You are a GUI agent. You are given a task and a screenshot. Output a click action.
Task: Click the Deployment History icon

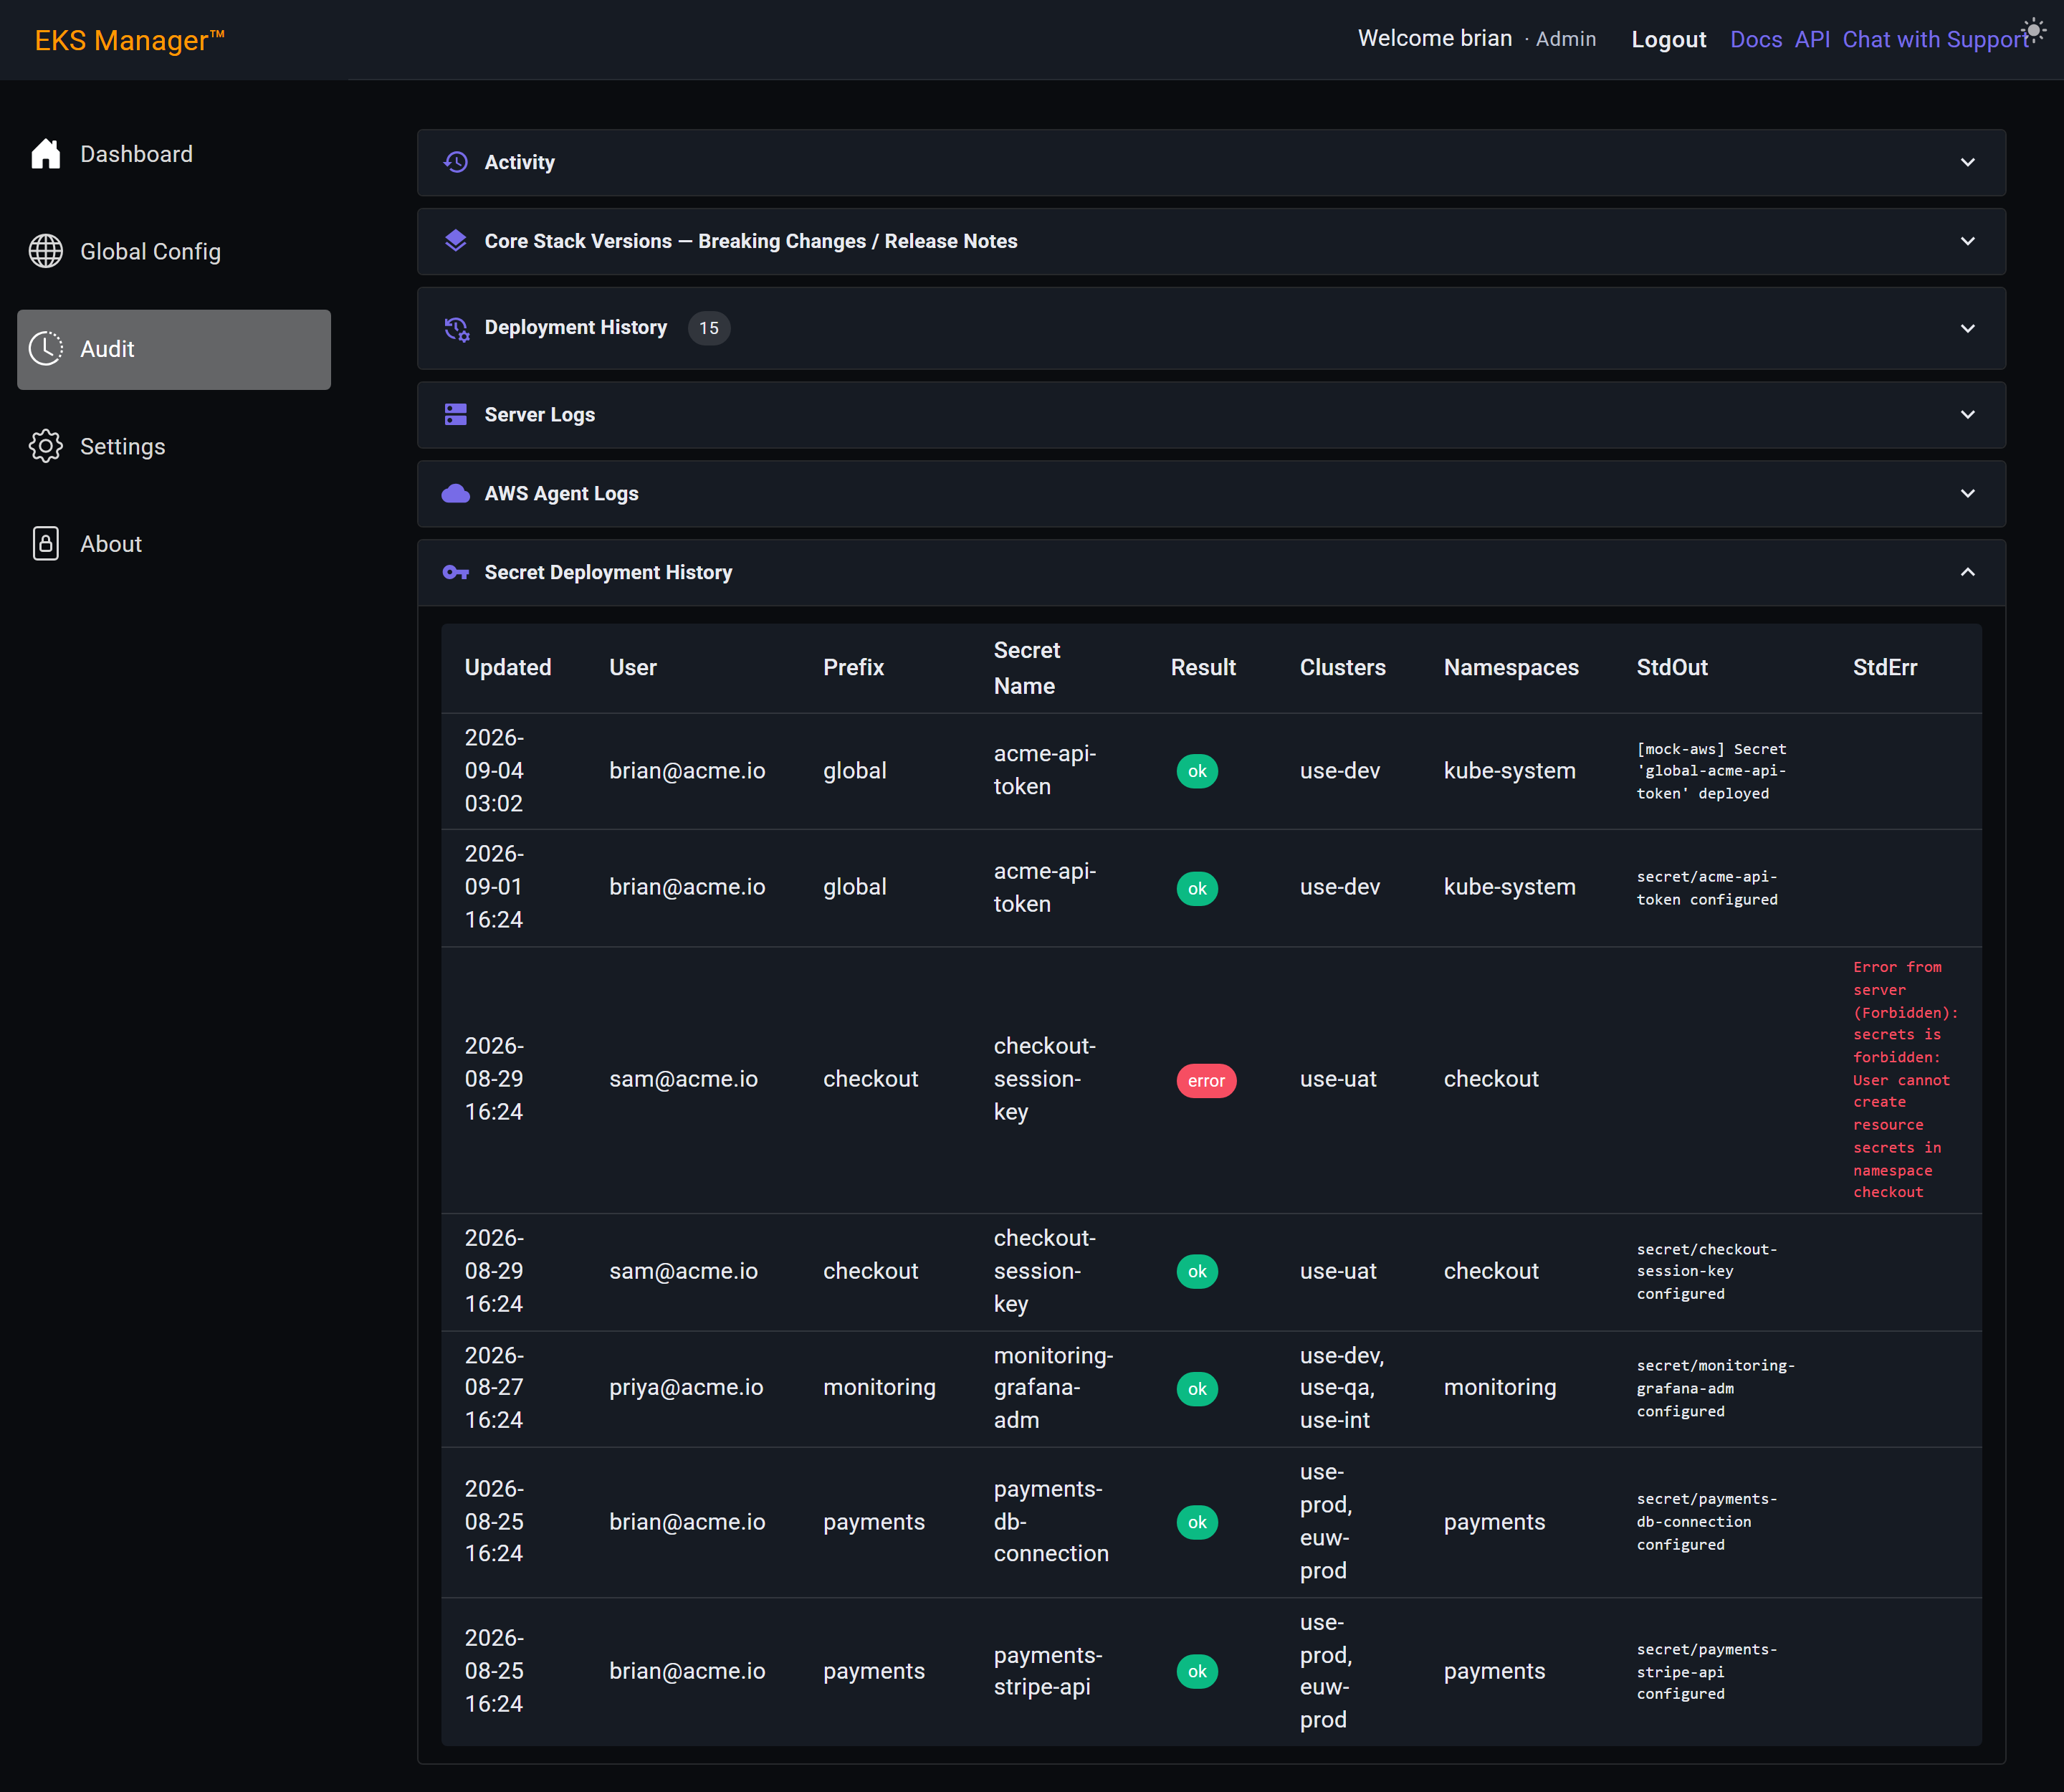456,328
